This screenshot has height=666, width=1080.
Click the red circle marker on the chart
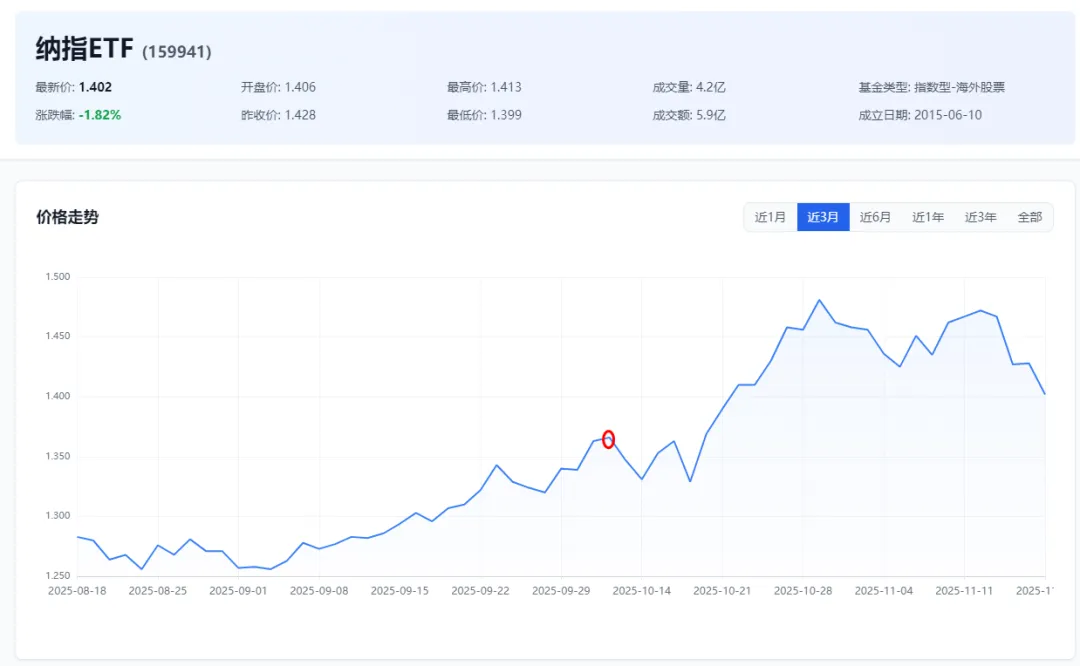coord(608,439)
